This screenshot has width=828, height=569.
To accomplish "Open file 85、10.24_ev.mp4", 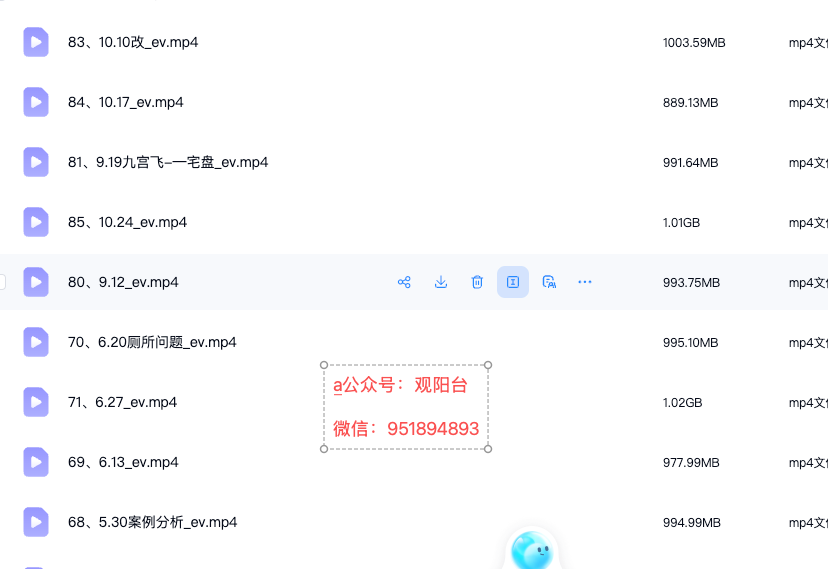I will 127,222.
